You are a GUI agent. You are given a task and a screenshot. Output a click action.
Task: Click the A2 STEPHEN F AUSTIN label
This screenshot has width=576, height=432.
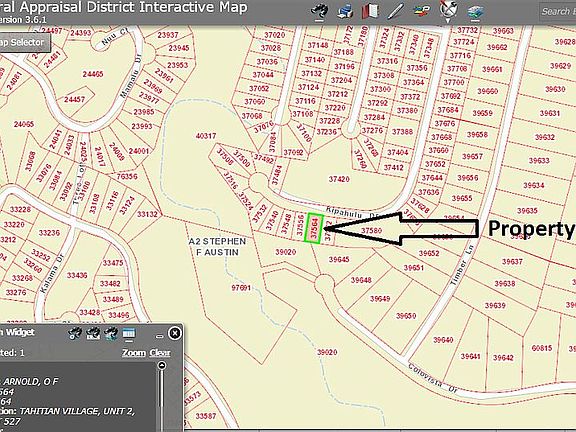click(217, 247)
